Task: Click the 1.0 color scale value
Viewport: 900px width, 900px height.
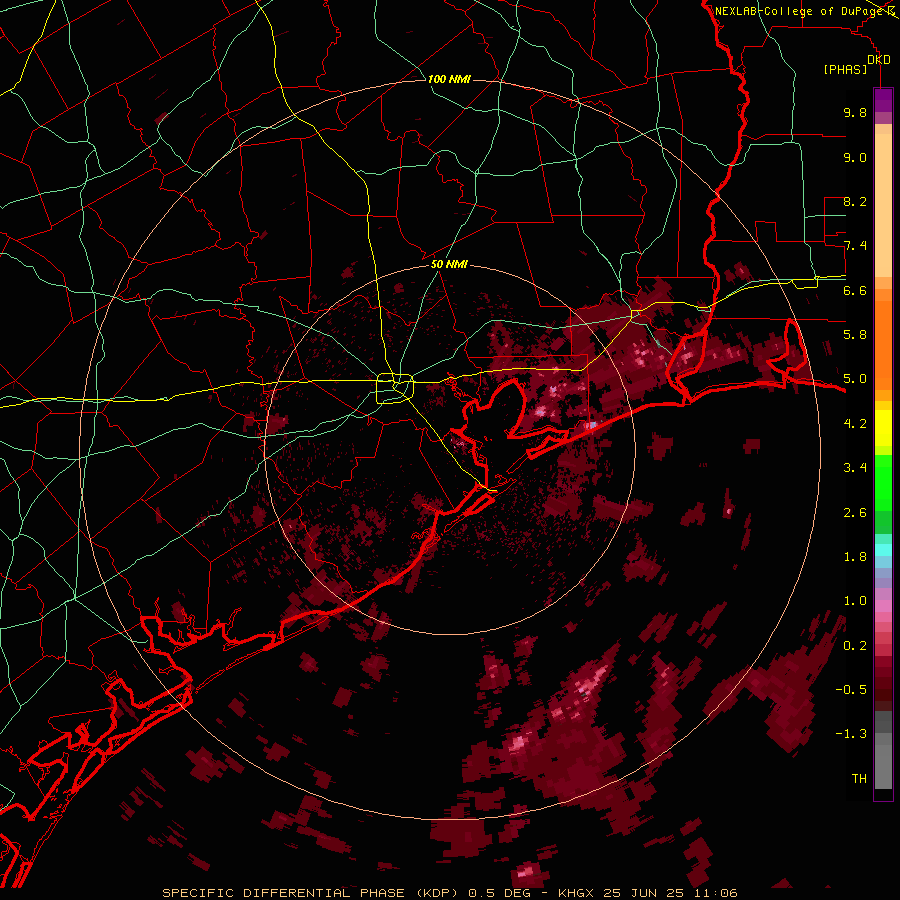Action: point(855,601)
